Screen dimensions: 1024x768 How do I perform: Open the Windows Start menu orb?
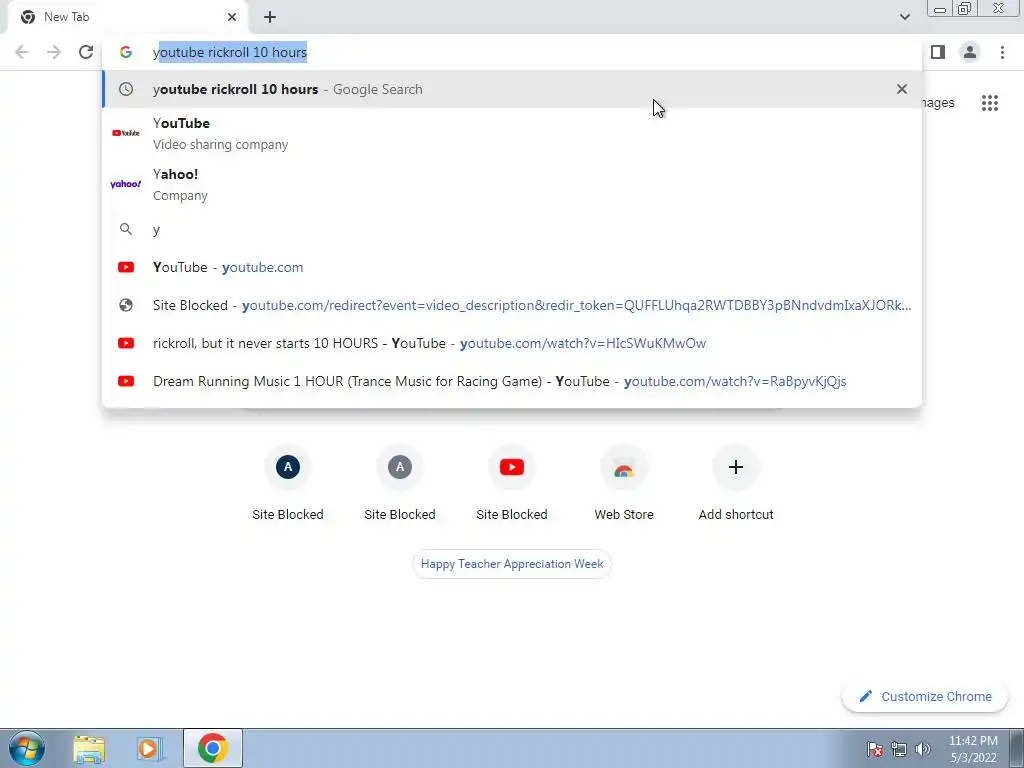click(26, 748)
